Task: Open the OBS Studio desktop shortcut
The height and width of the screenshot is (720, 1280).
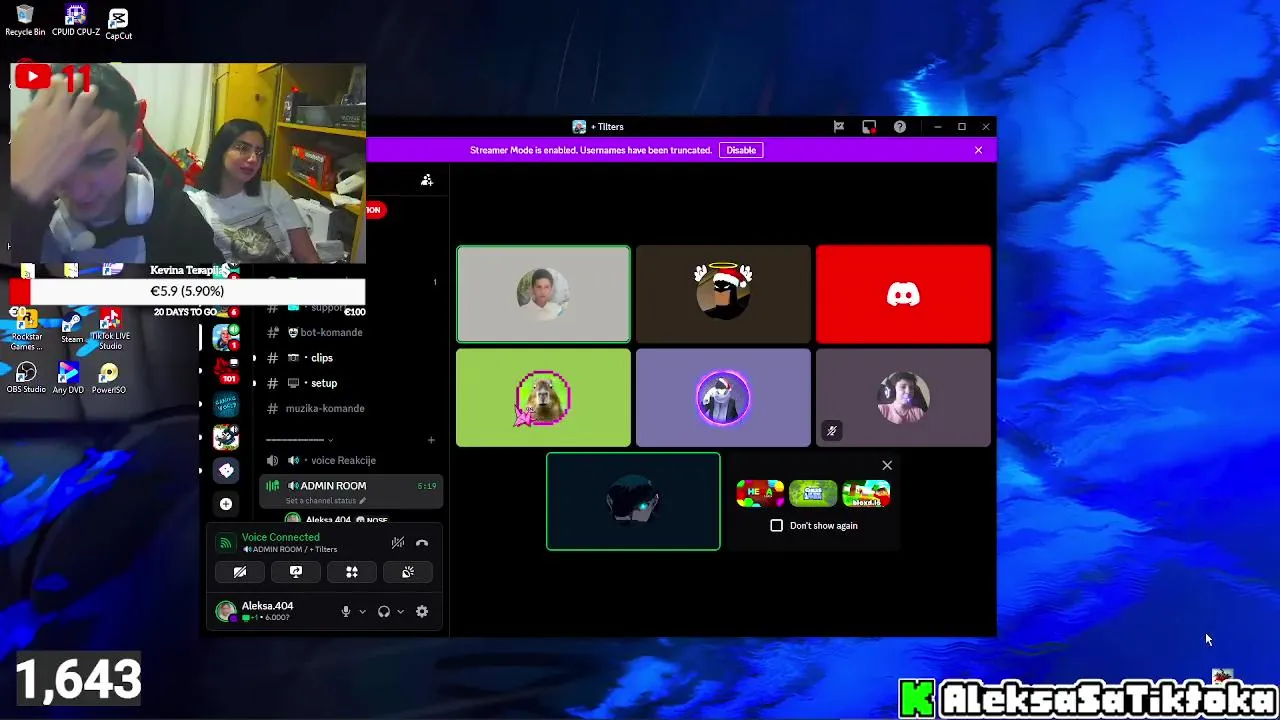Action: pyautogui.click(x=26, y=378)
